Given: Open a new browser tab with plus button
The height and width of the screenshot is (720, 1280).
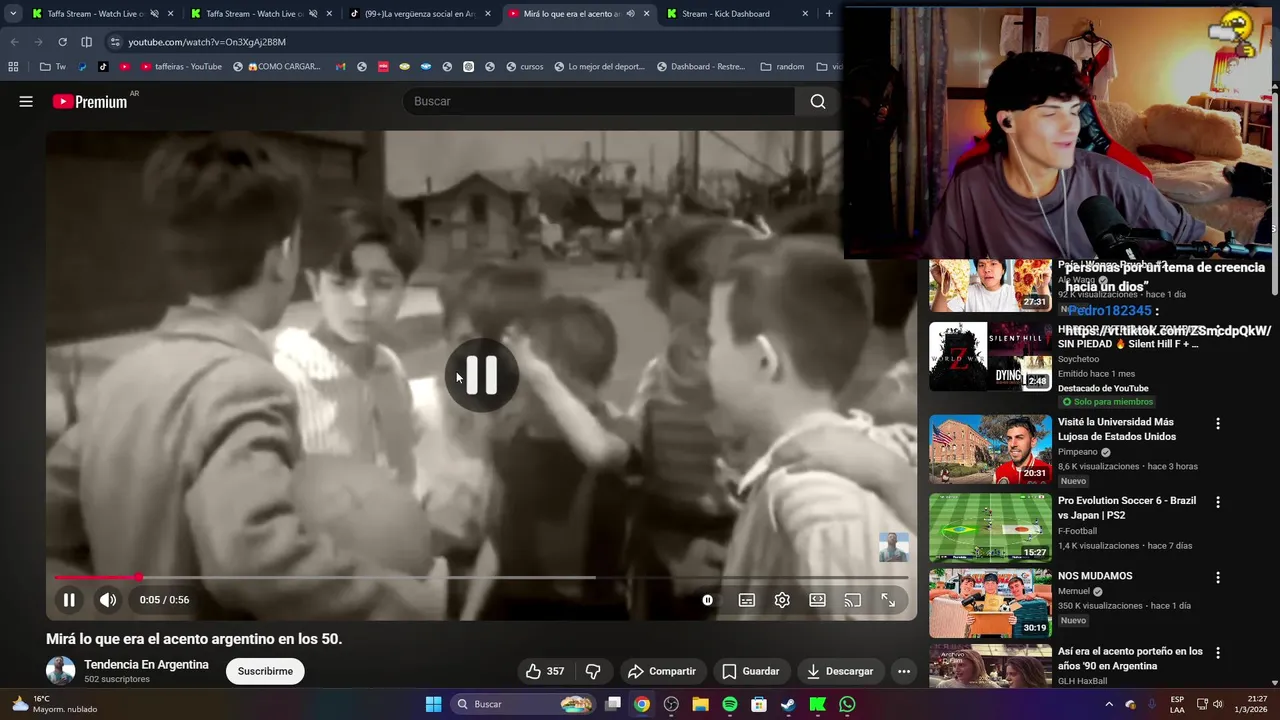Looking at the screenshot, I should (x=829, y=14).
